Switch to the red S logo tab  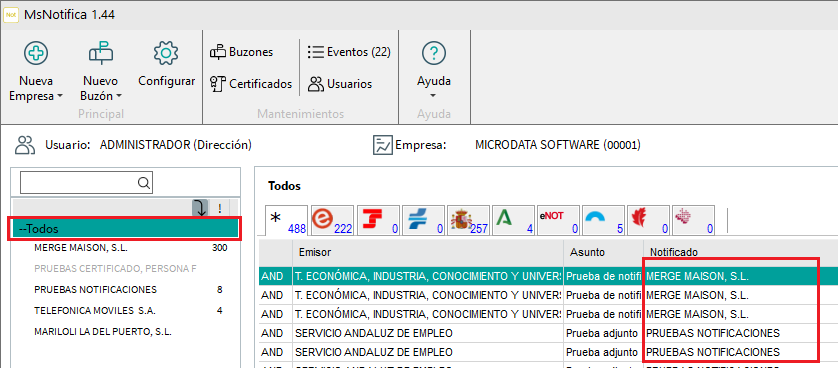(x=378, y=220)
